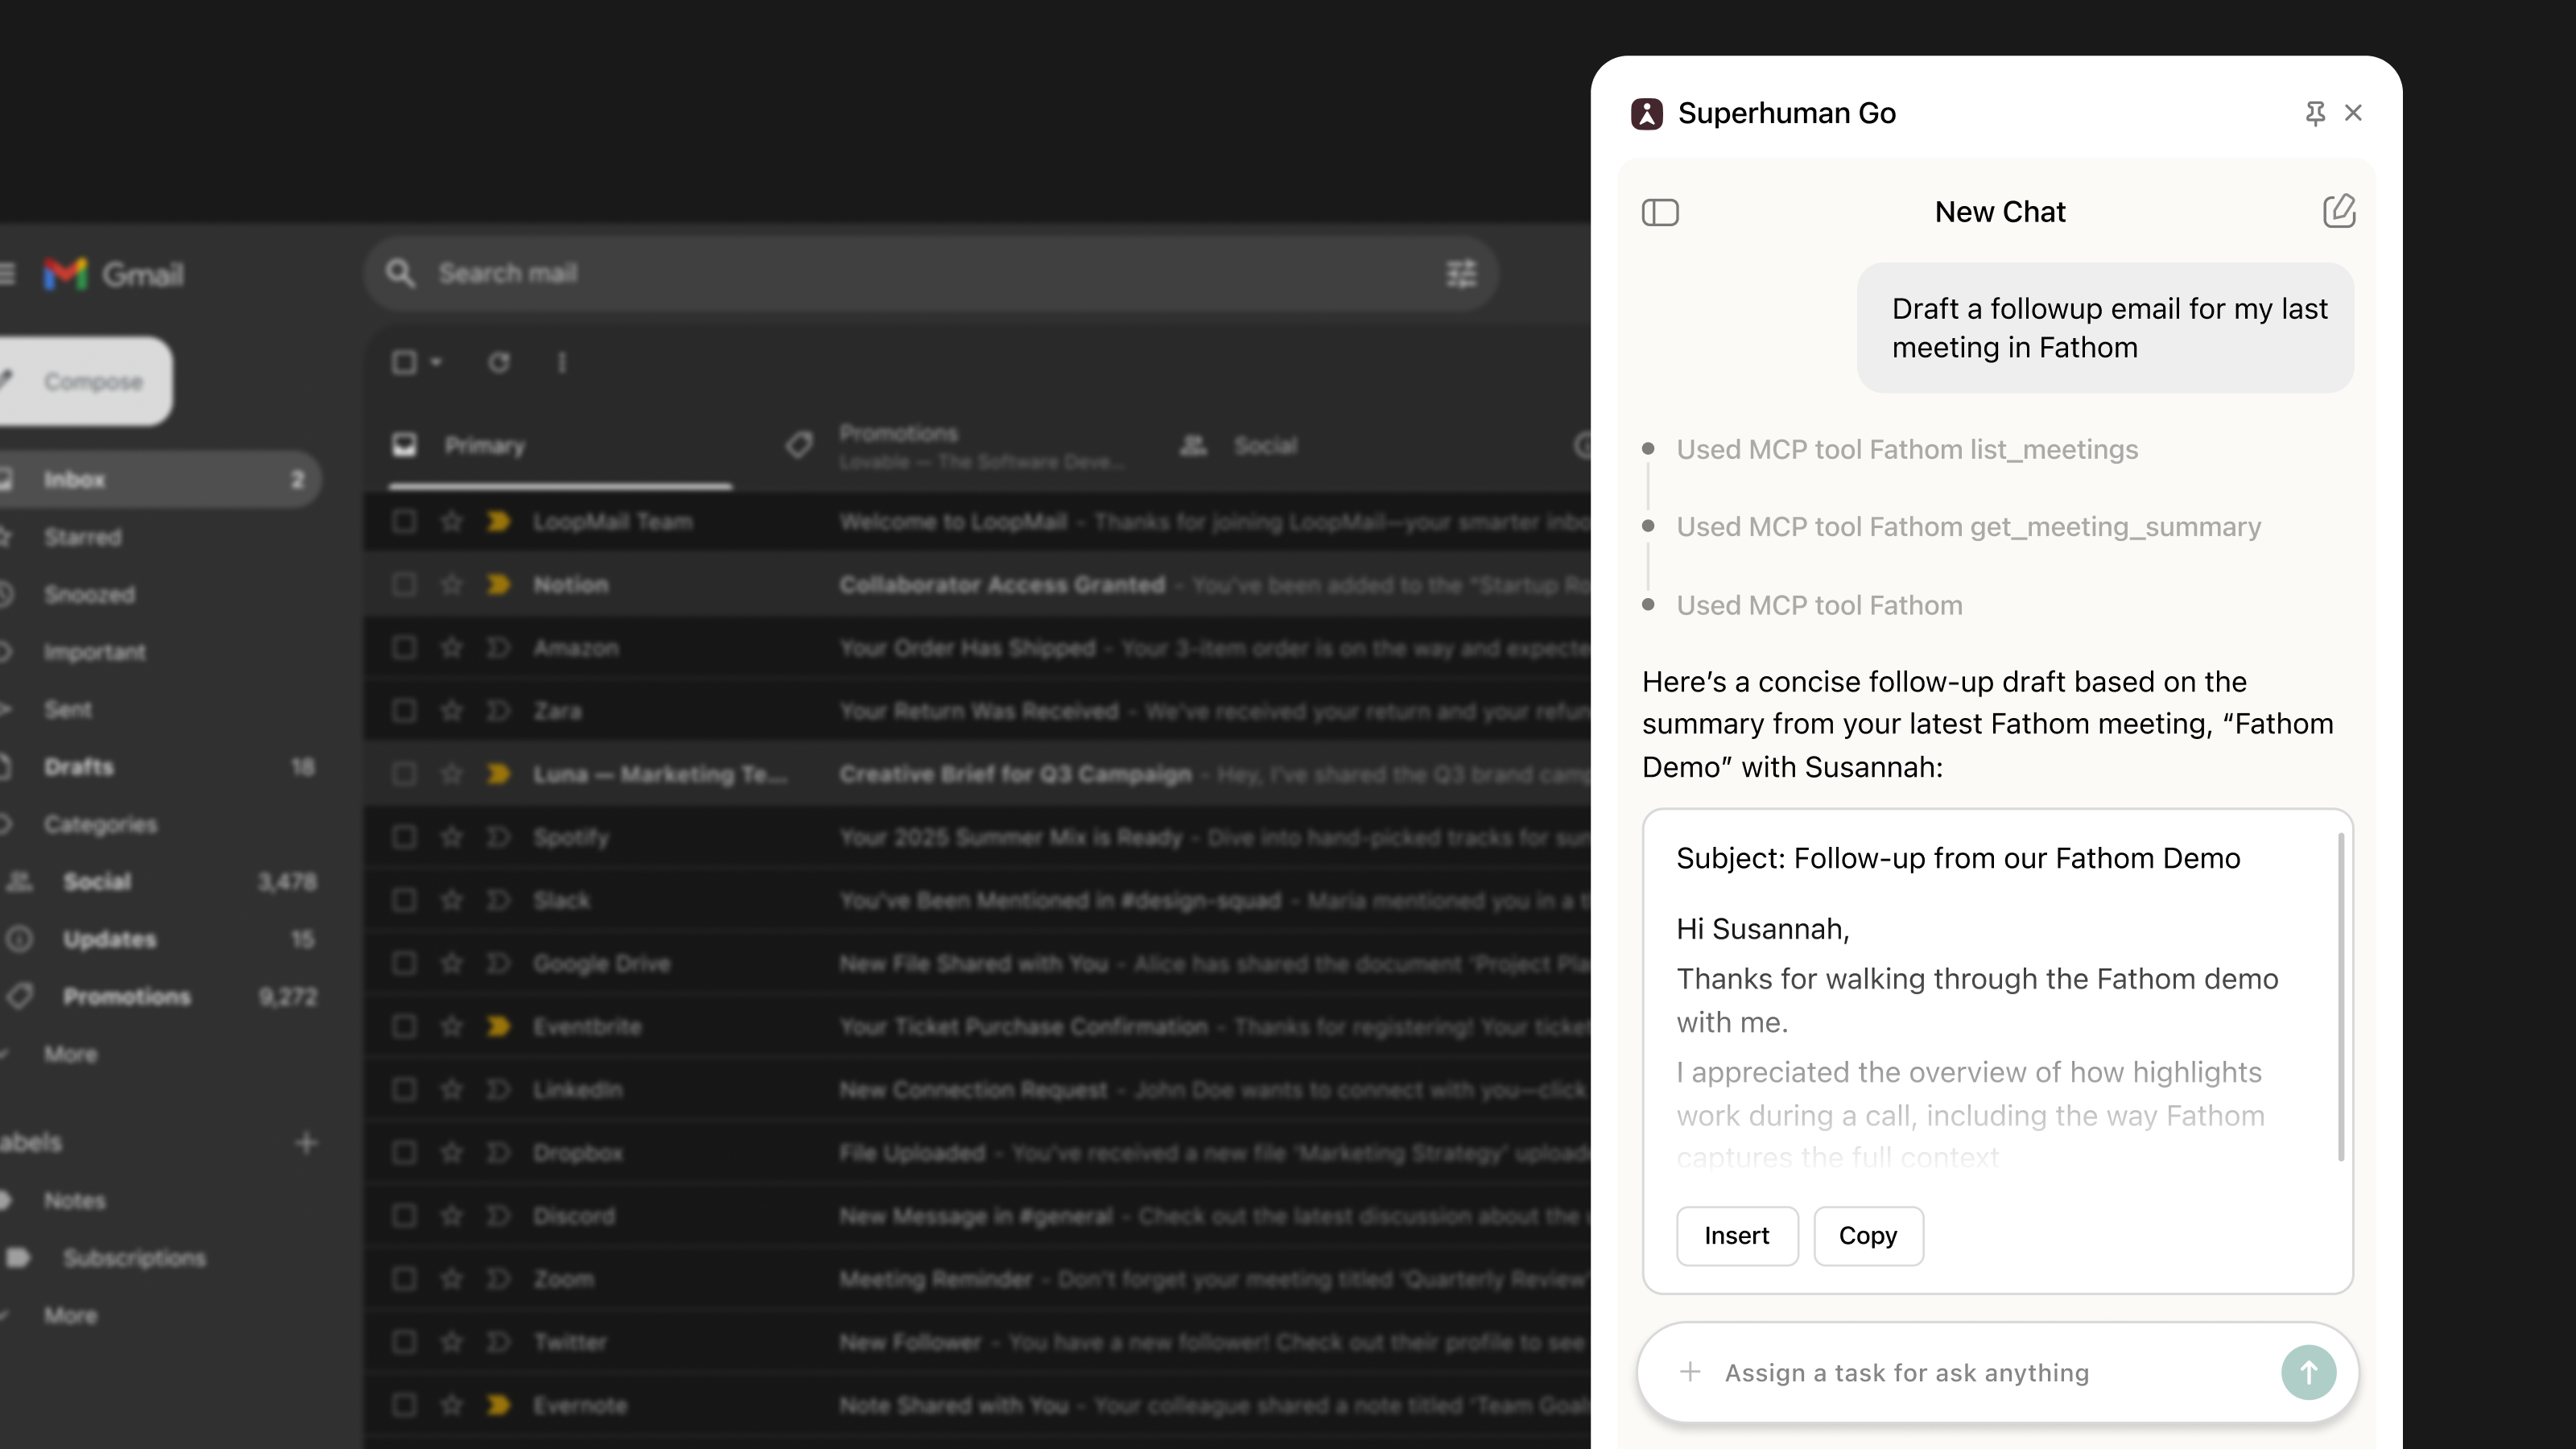Check the Notion email checkbox
Image resolution: width=2576 pixels, height=1449 pixels.
point(404,584)
